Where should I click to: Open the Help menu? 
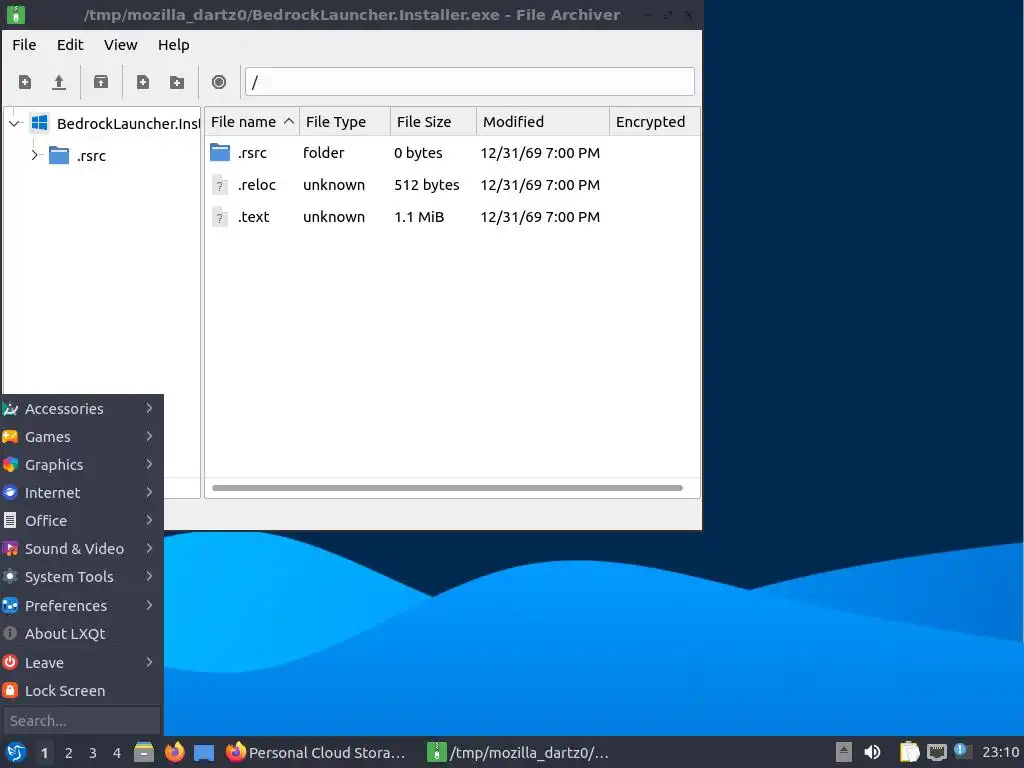point(174,45)
